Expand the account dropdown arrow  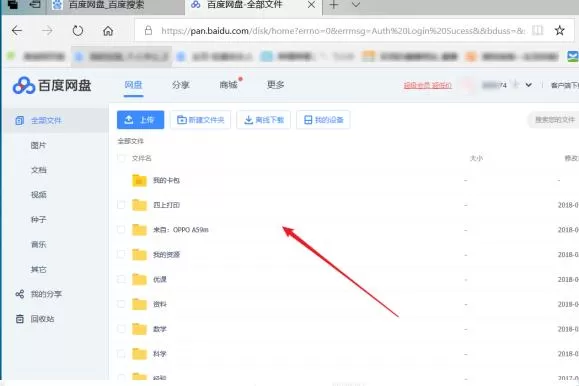click(528, 85)
